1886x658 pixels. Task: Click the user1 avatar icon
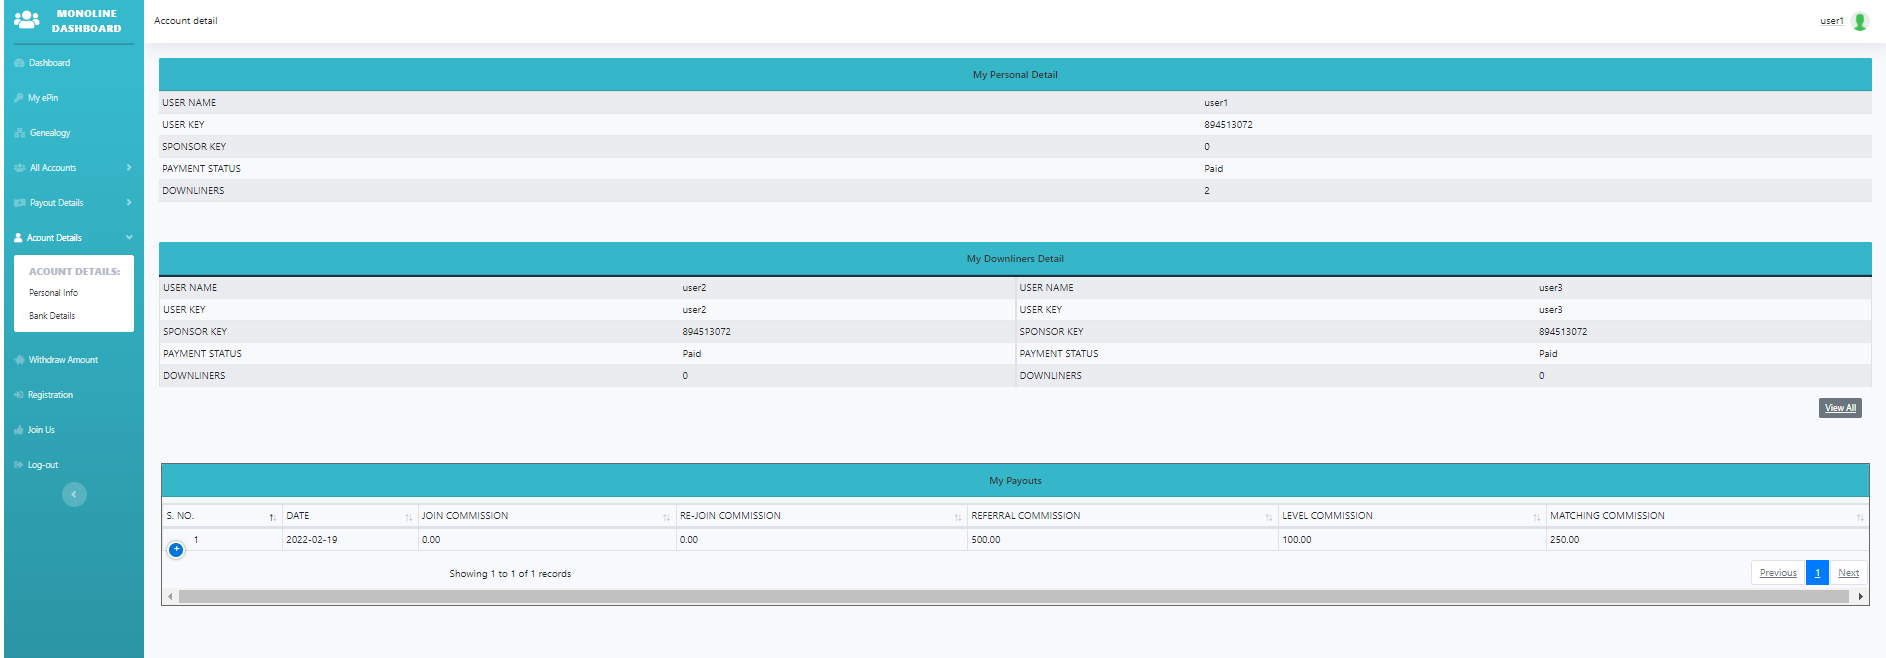(1860, 21)
